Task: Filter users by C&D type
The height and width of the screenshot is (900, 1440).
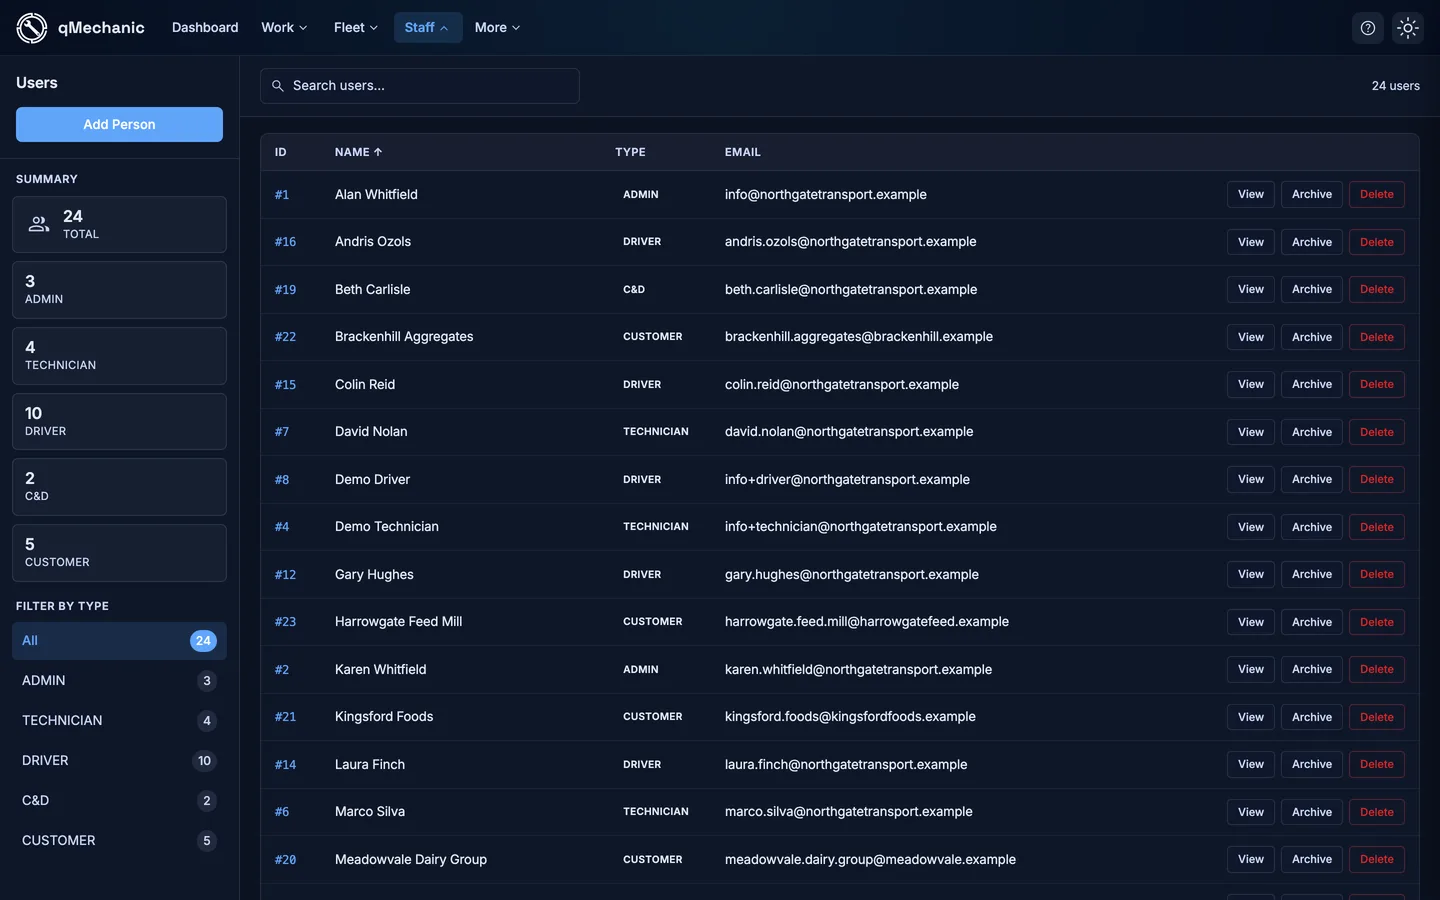Action: click(119, 801)
